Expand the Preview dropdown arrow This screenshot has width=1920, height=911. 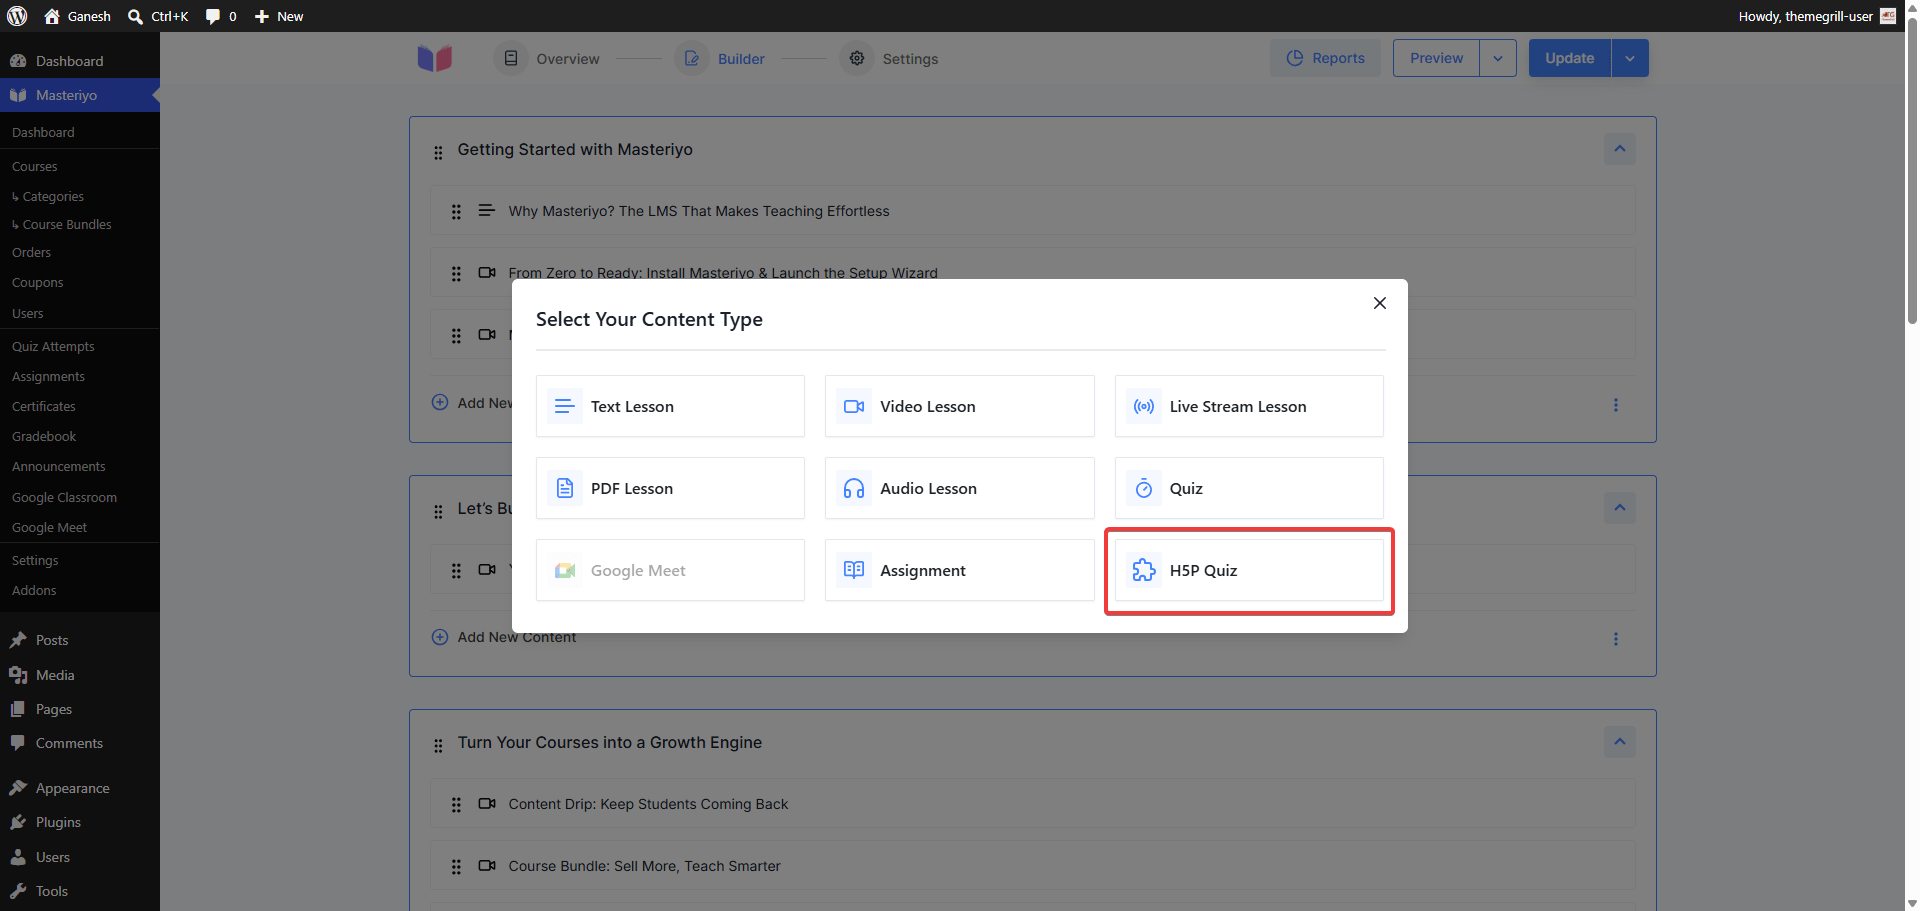click(x=1498, y=58)
